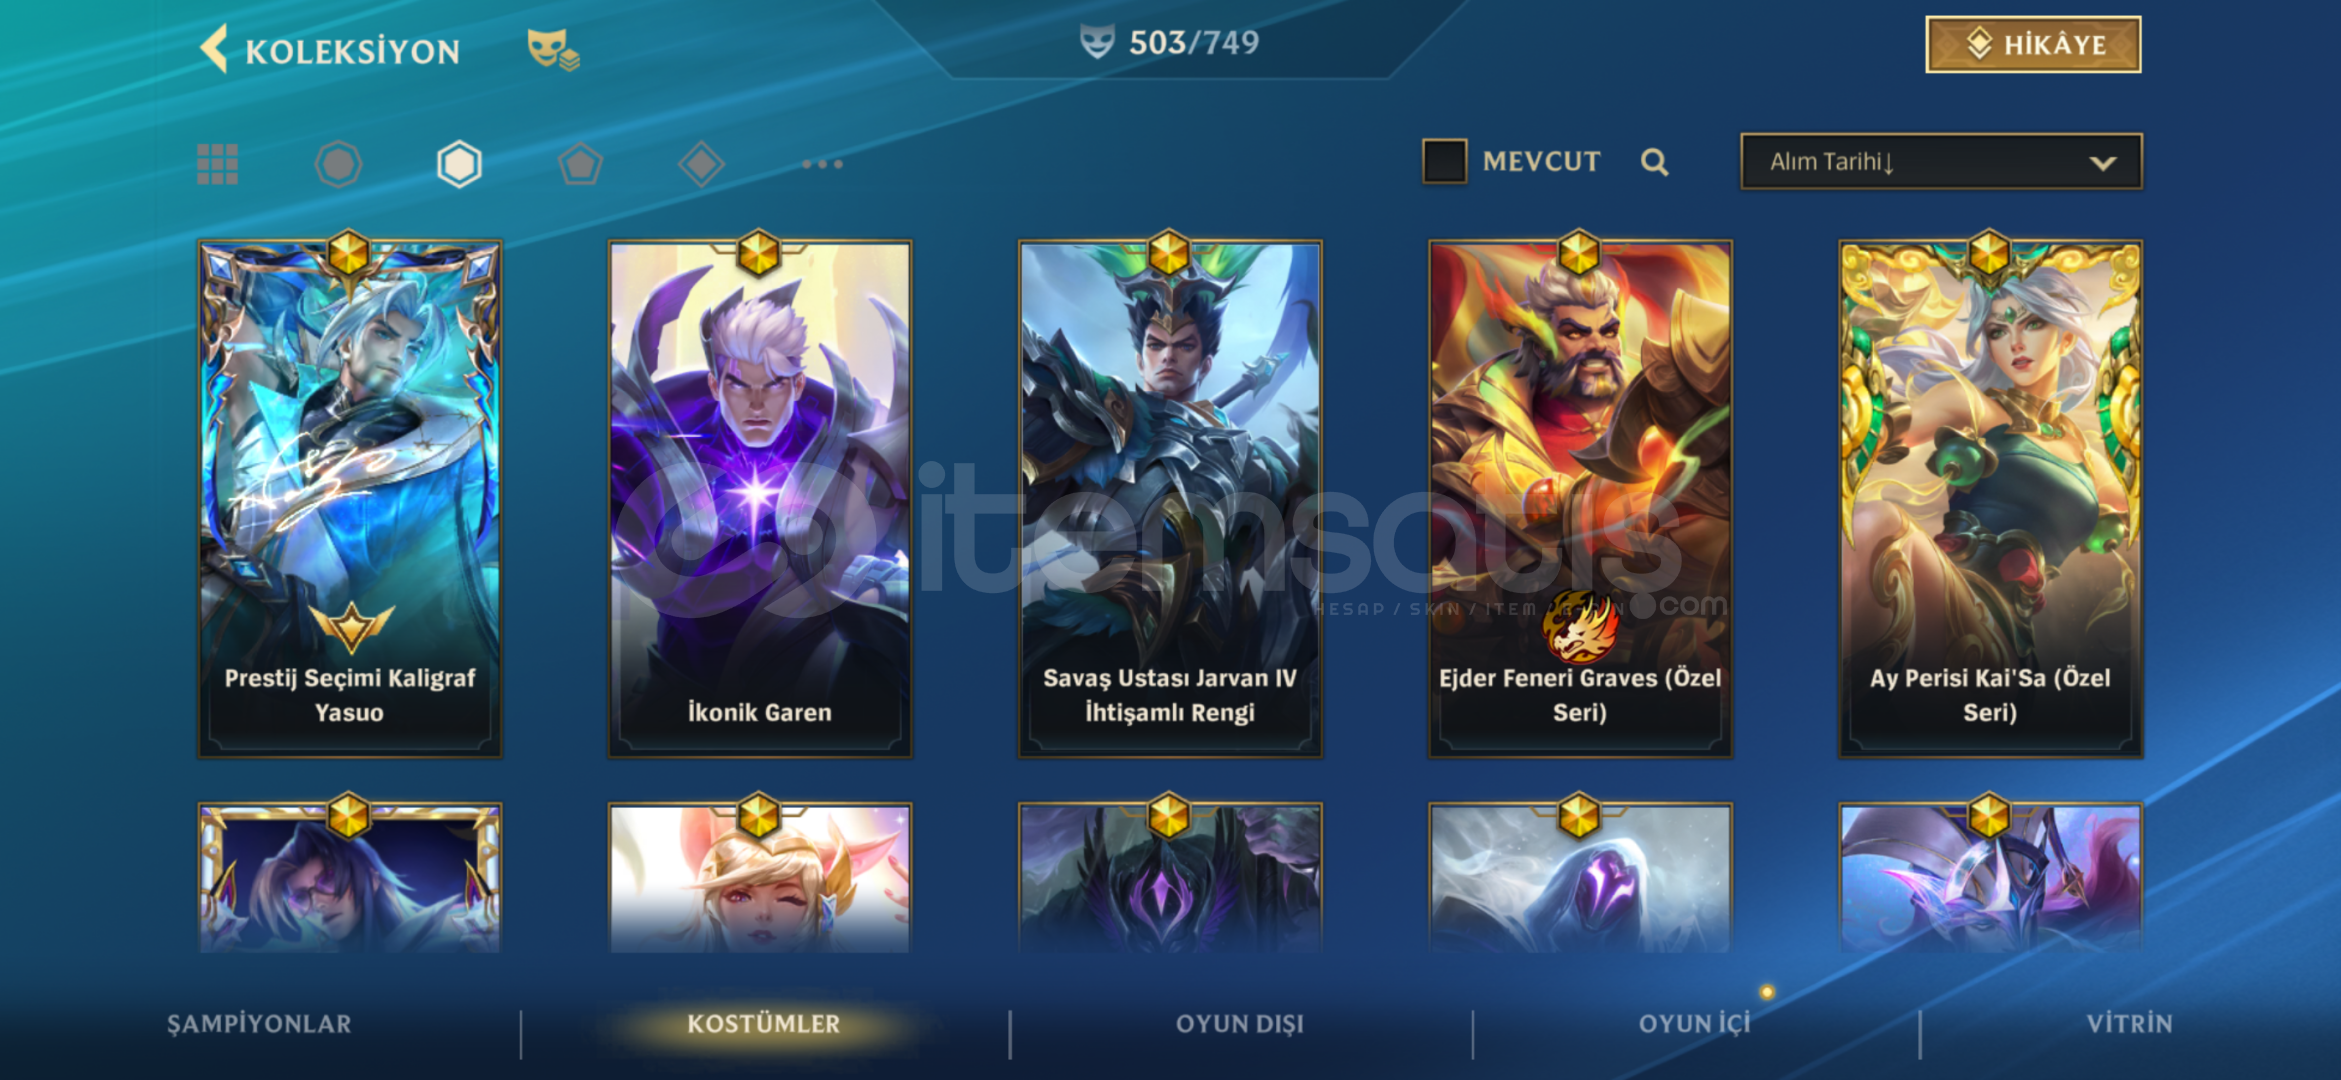Expand the Alım Tarihi sort dropdown
This screenshot has width=2341, height=1080.
coord(1941,161)
